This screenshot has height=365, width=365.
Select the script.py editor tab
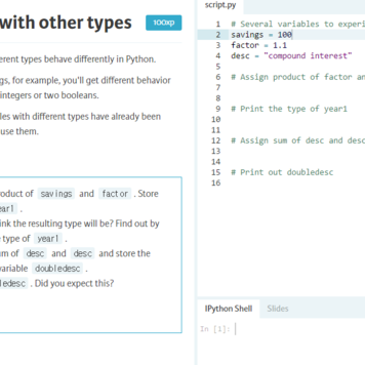[220, 5]
